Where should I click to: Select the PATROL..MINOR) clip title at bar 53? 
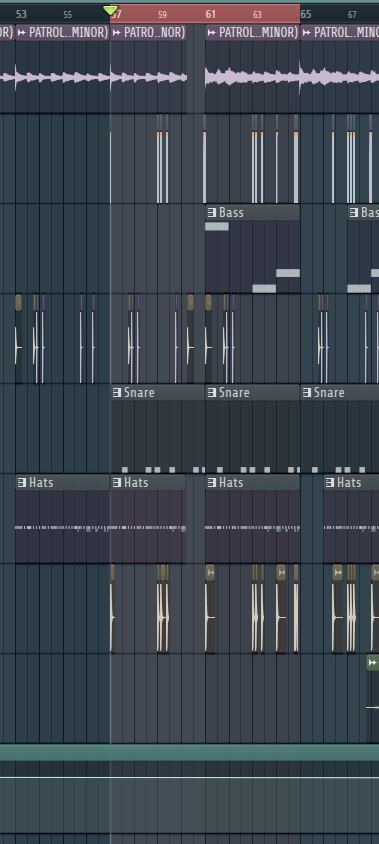click(x=68, y=33)
